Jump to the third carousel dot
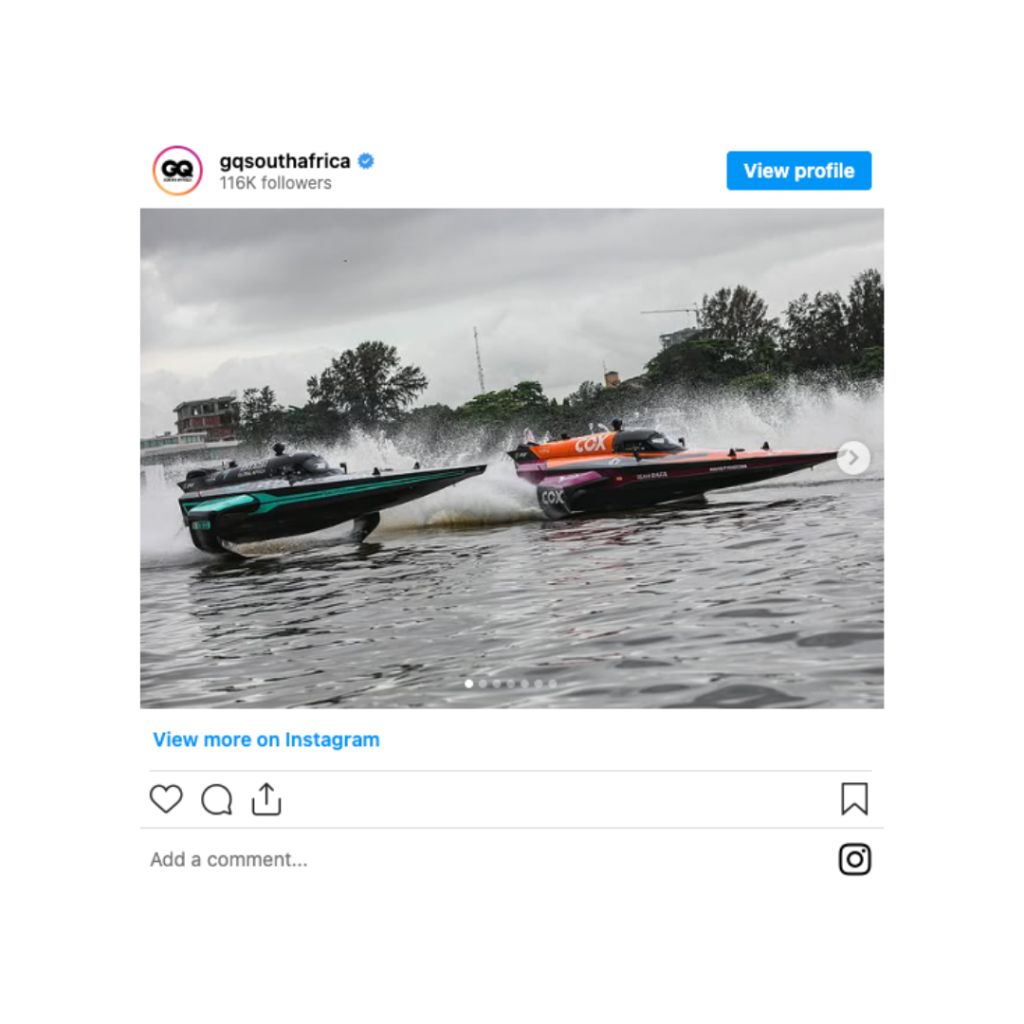 (497, 684)
